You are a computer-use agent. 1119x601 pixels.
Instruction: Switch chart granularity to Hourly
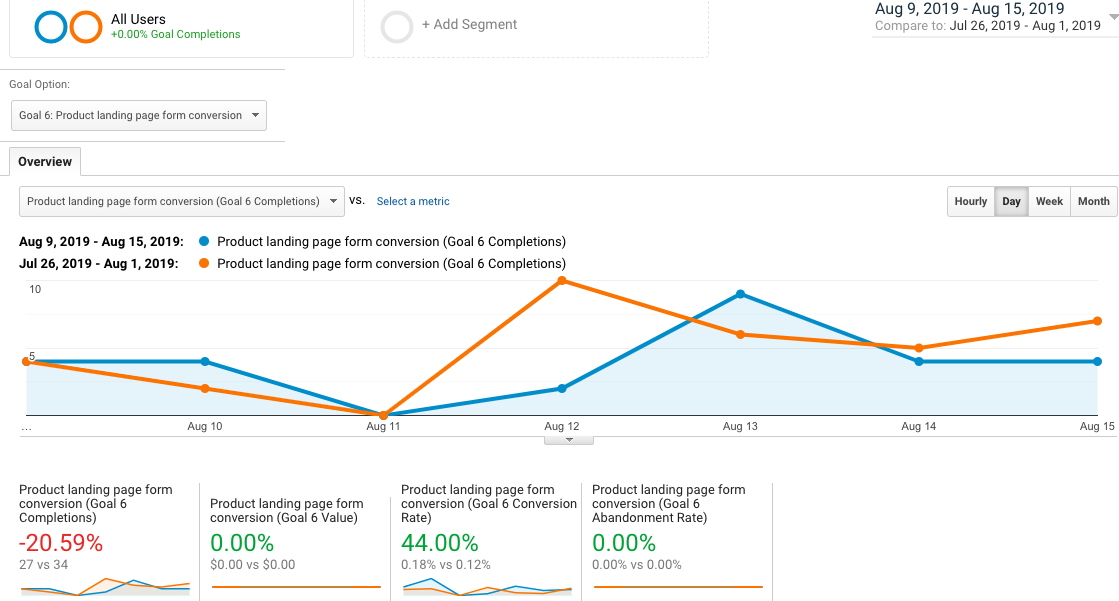pos(970,201)
